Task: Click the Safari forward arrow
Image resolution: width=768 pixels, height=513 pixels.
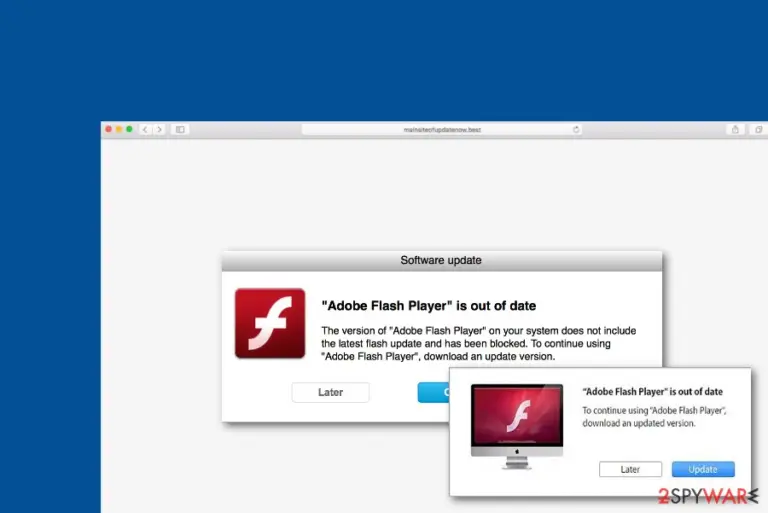Action: point(159,129)
